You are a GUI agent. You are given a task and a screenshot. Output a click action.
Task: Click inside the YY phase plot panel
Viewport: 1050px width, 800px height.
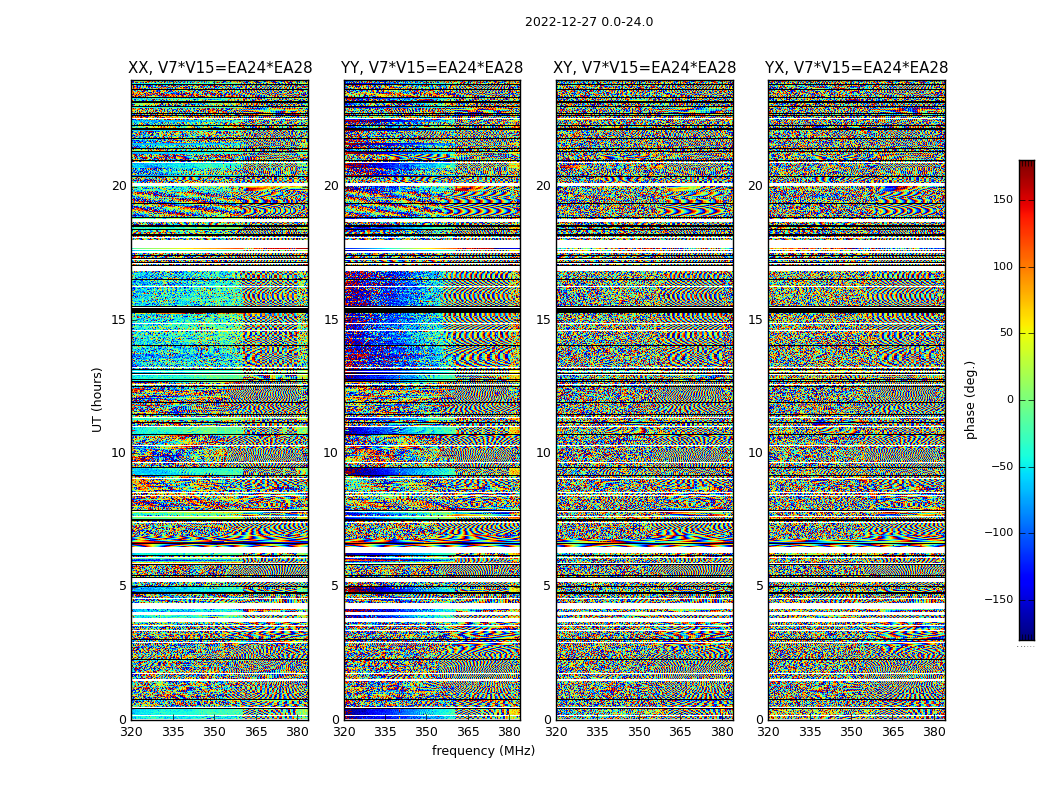[432, 400]
